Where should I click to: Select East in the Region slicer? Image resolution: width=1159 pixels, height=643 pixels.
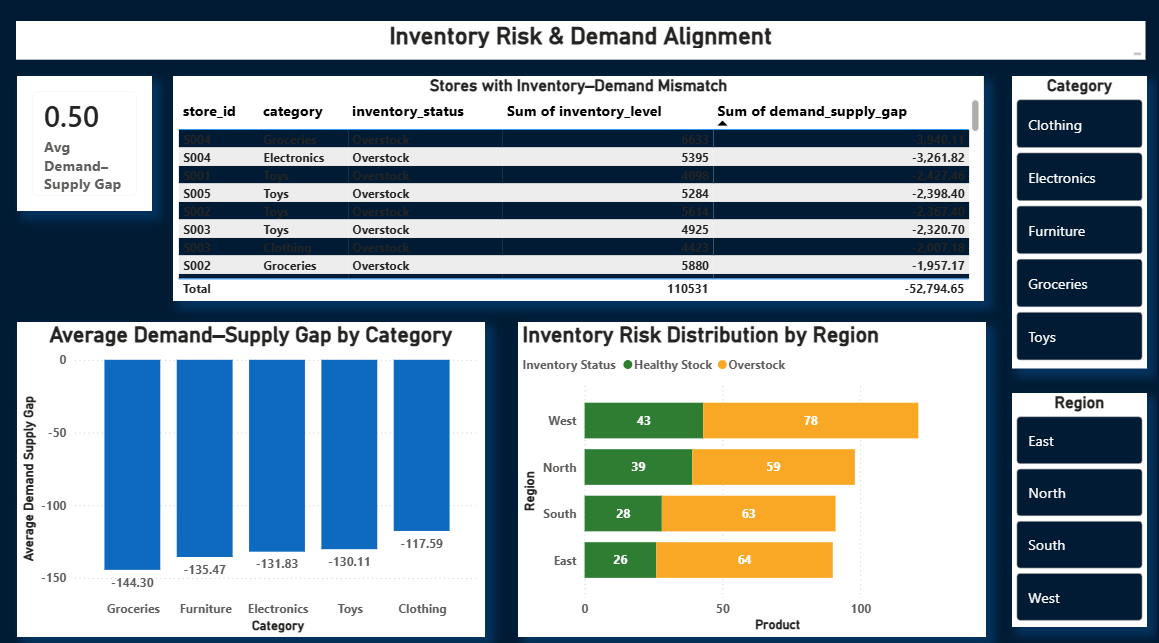1079,441
